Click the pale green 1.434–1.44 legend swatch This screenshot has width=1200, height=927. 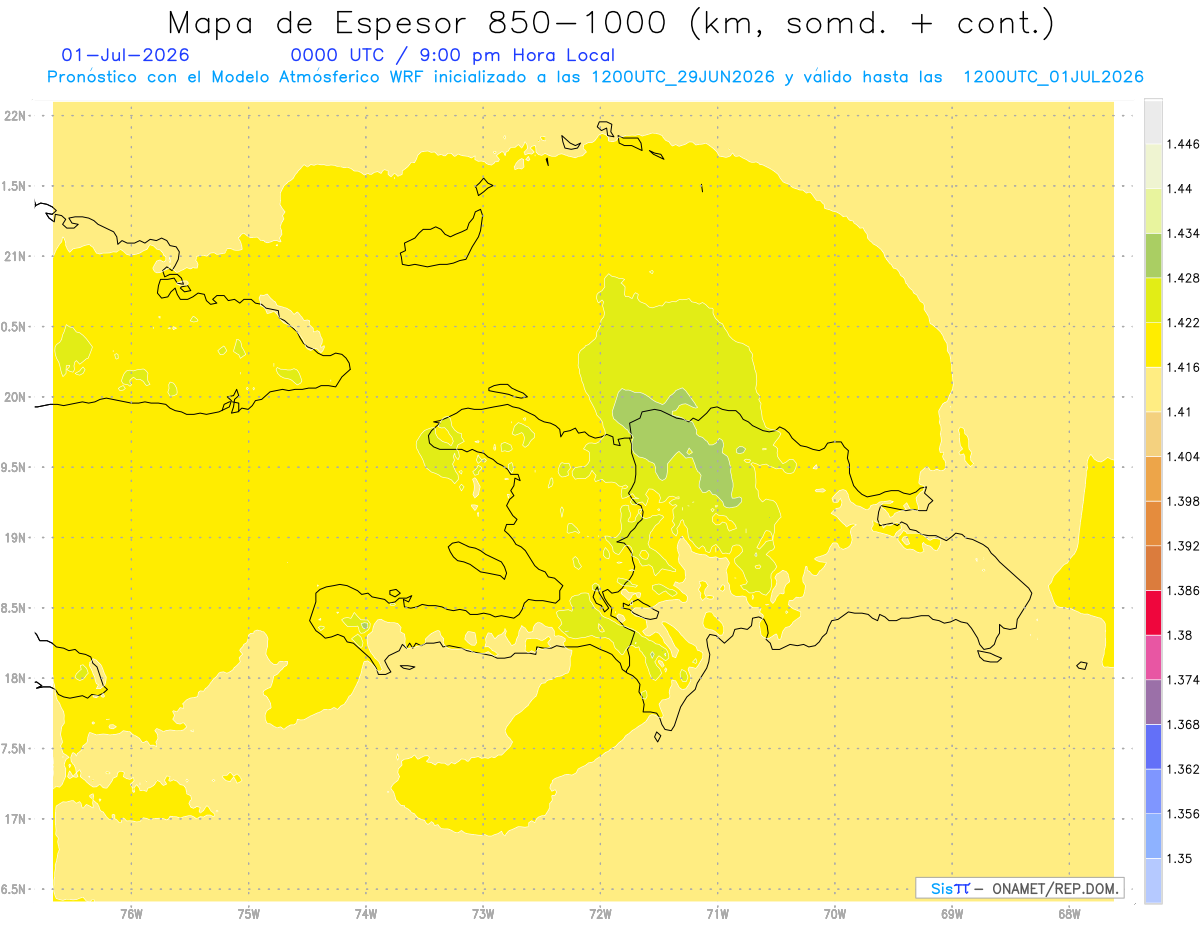coord(1153,211)
